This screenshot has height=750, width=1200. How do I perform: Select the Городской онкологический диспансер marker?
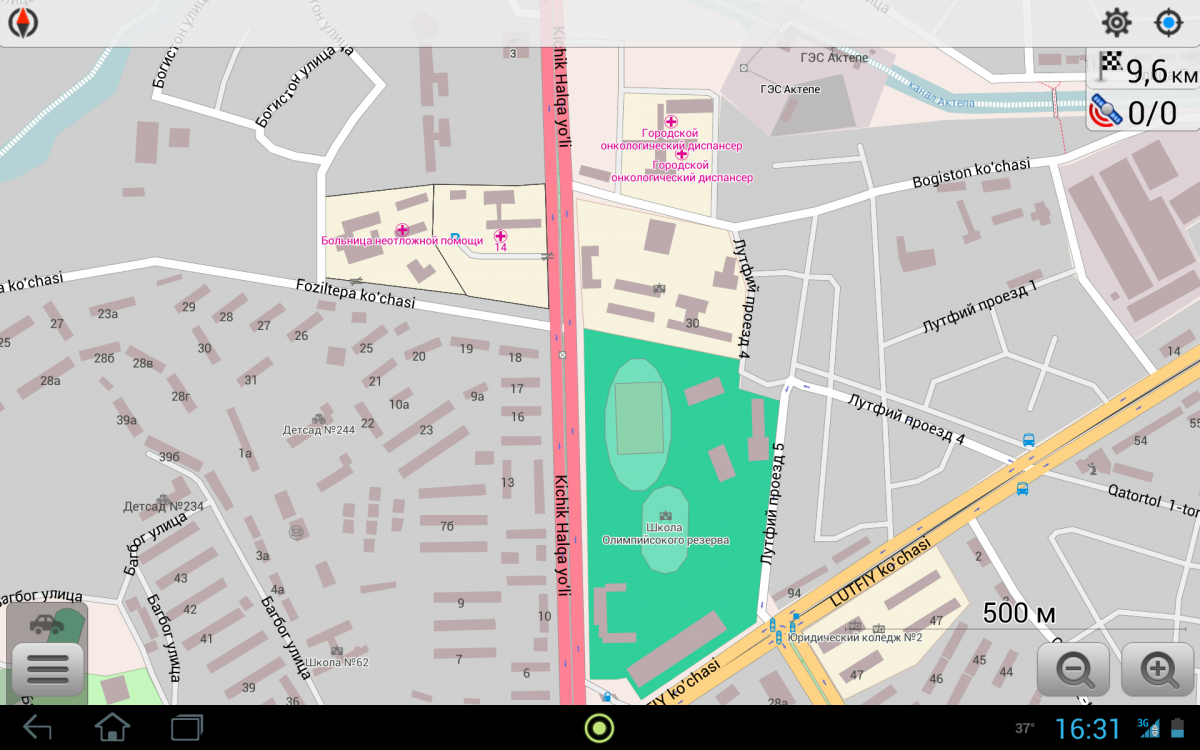pos(671,122)
